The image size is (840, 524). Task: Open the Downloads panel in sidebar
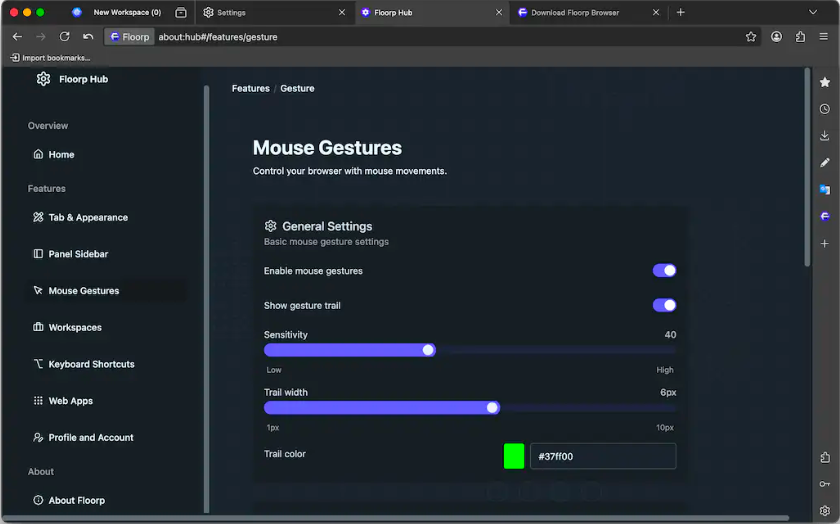pos(824,136)
